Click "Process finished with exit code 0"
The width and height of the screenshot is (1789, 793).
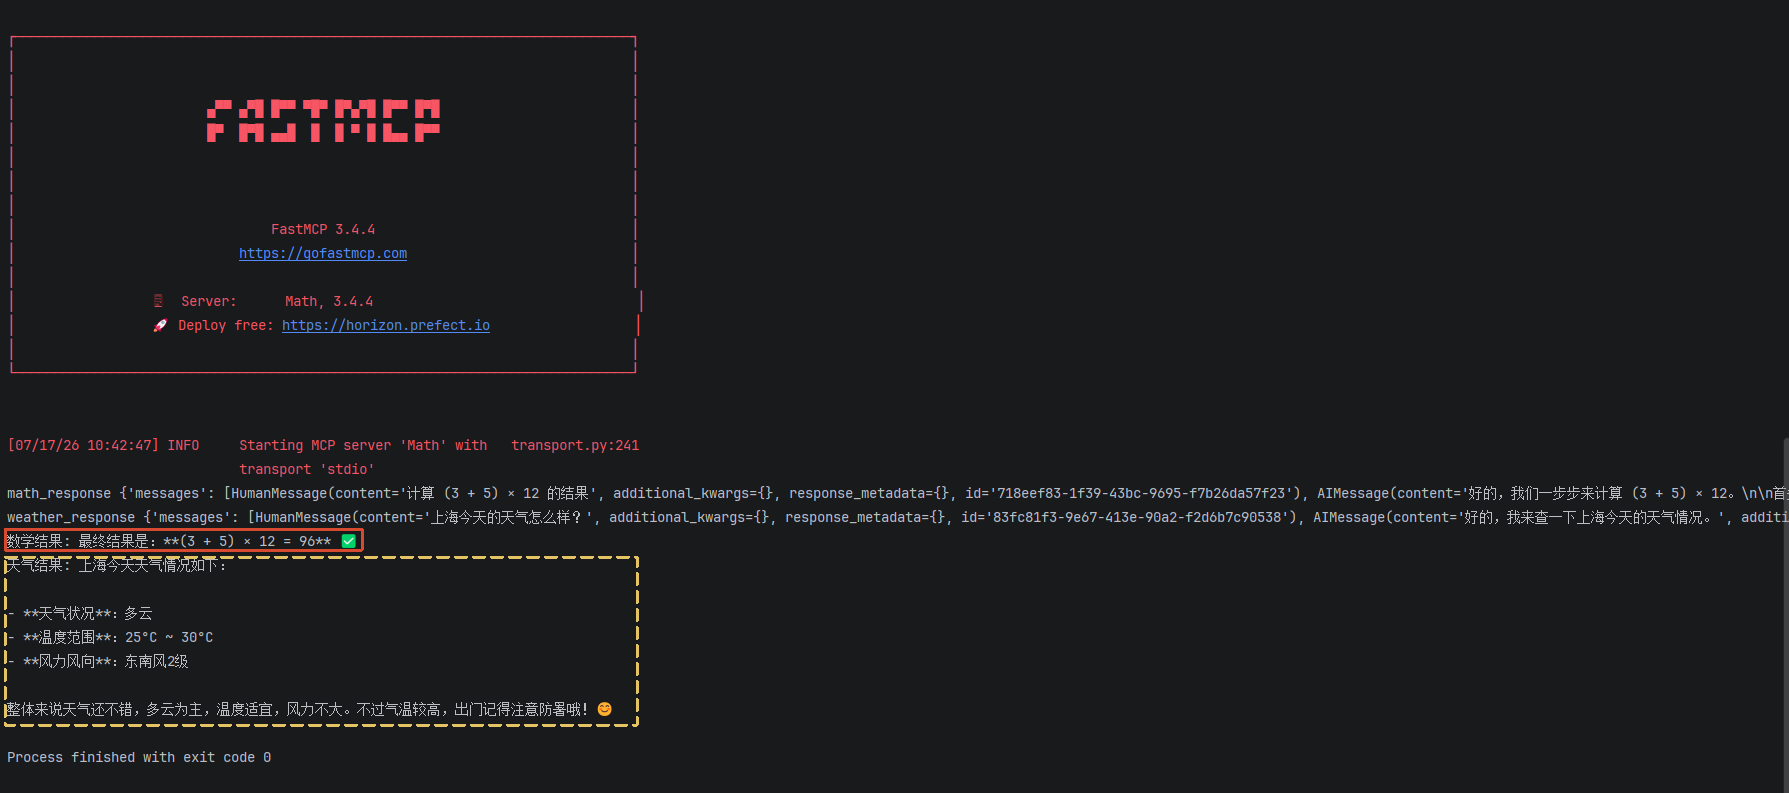[x=139, y=758]
